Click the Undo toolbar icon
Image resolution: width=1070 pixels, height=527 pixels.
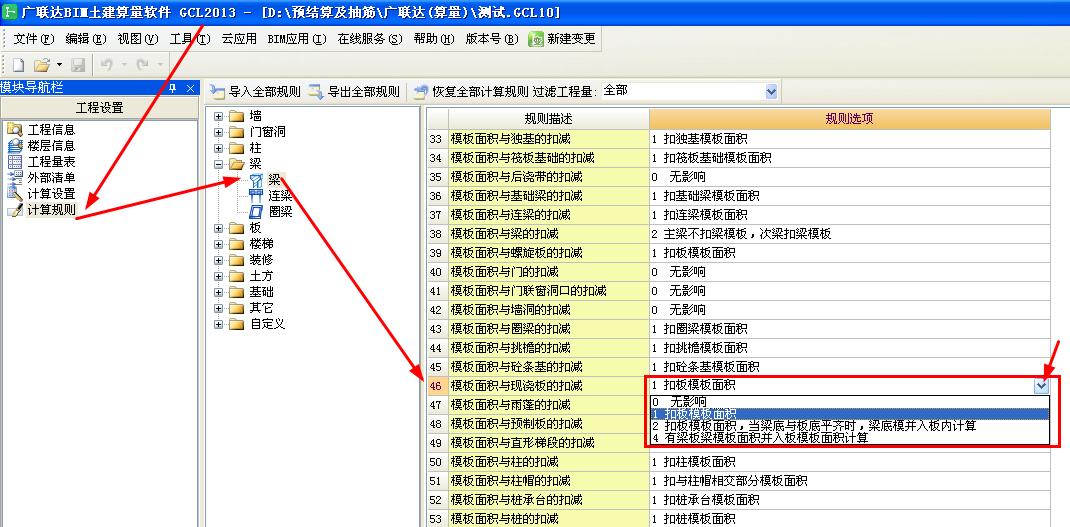tap(106, 65)
